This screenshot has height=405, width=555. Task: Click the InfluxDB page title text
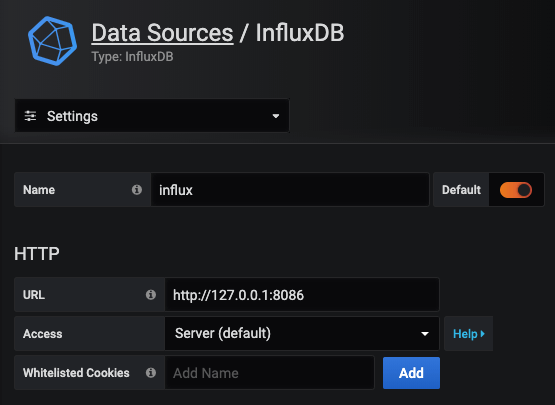click(x=300, y=33)
